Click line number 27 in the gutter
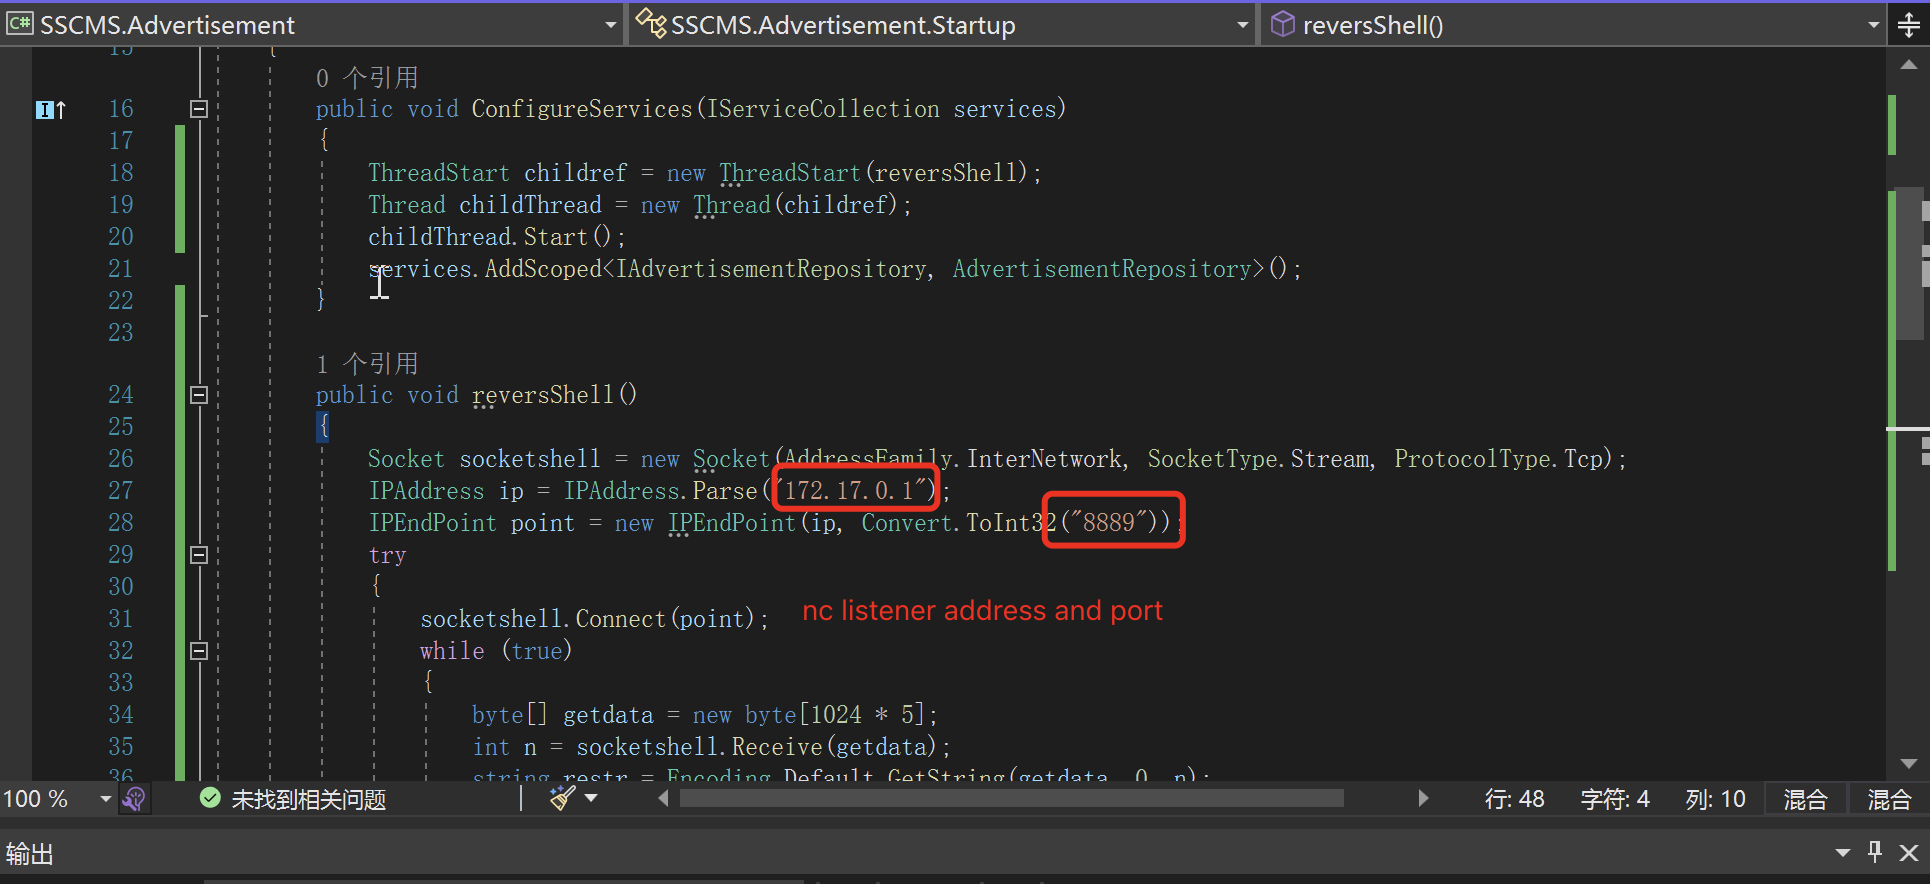The image size is (1930, 884). (121, 490)
